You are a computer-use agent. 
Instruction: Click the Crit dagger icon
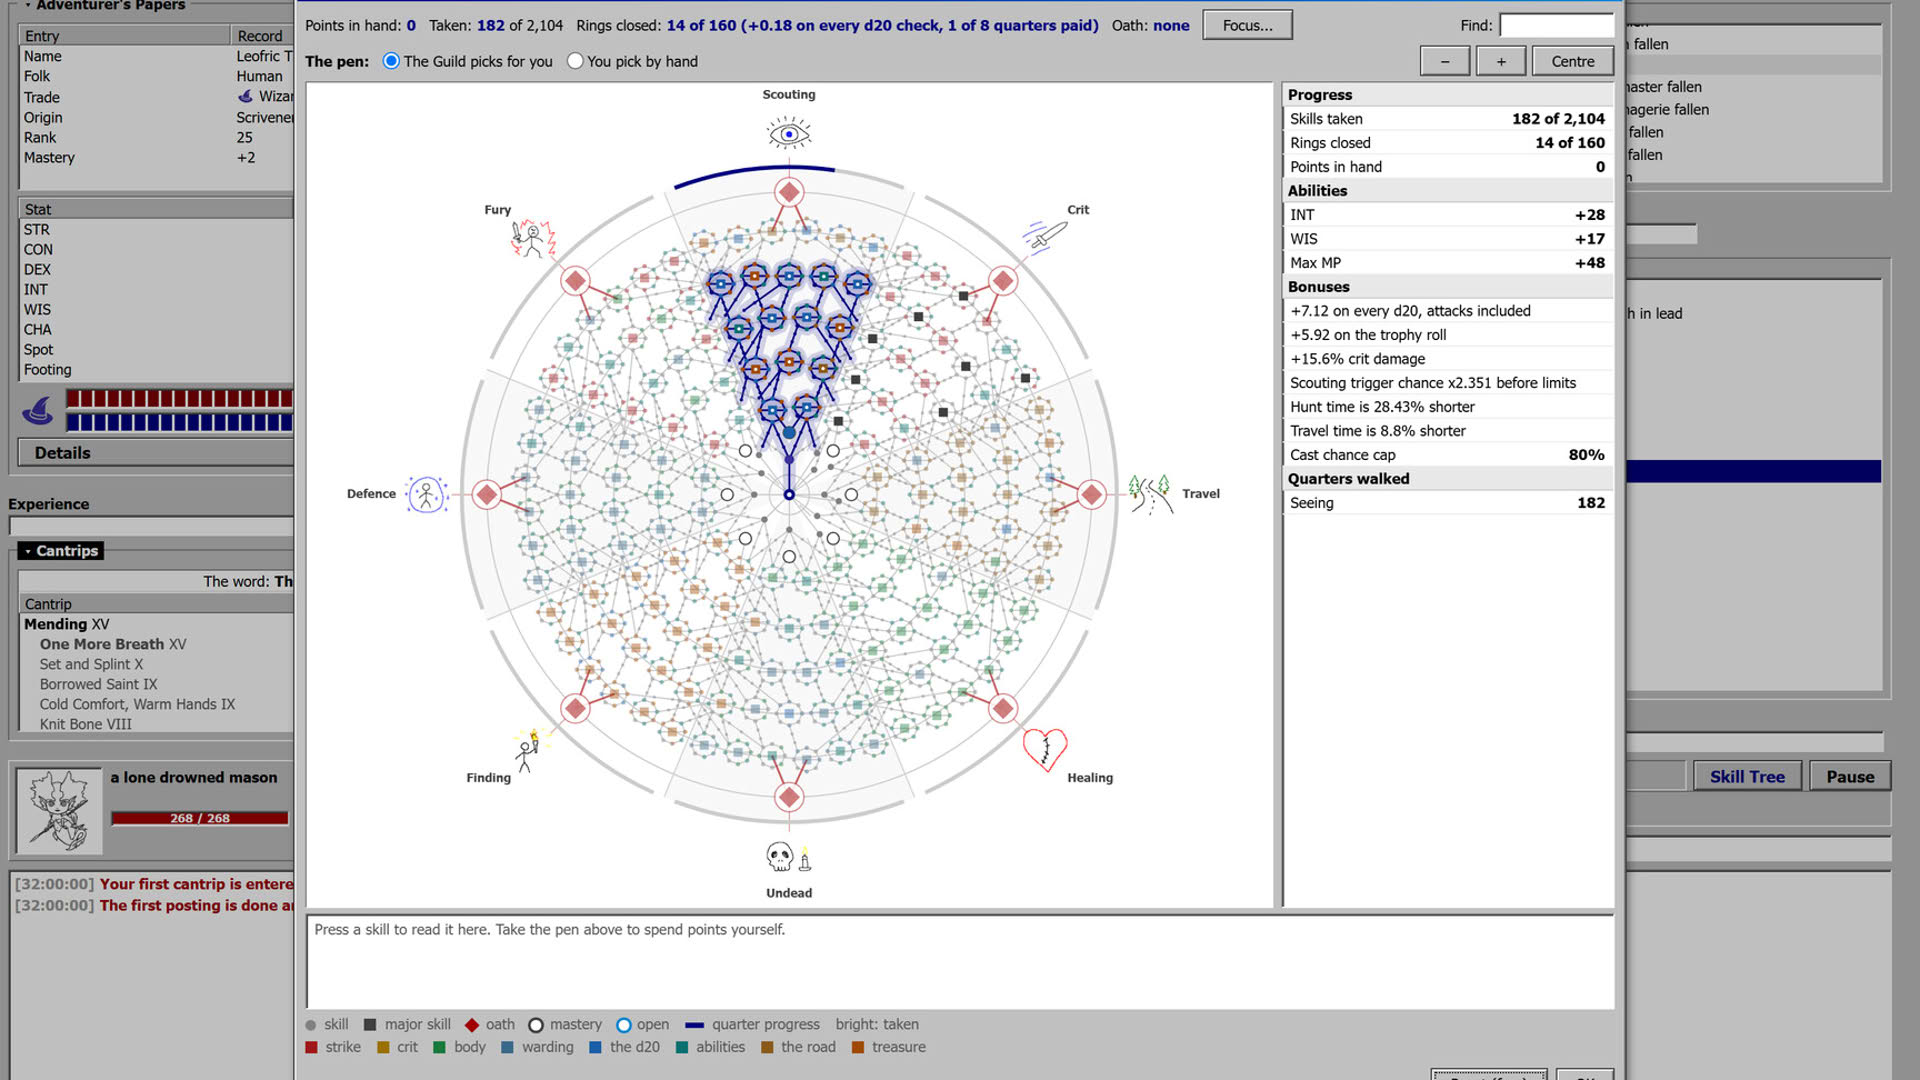1045,237
